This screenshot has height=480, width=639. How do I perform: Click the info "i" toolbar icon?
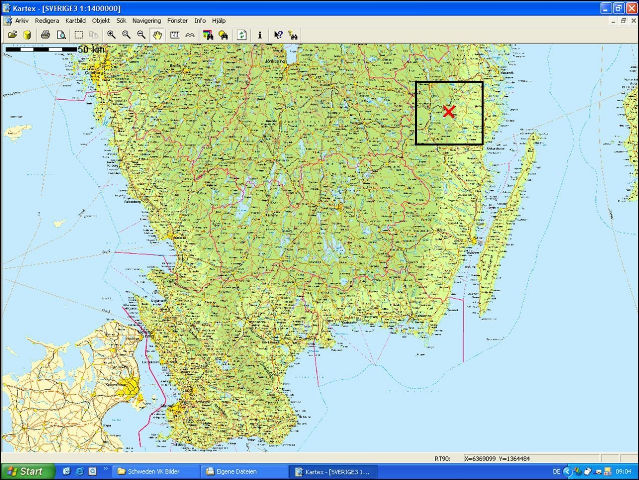tap(260, 34)
